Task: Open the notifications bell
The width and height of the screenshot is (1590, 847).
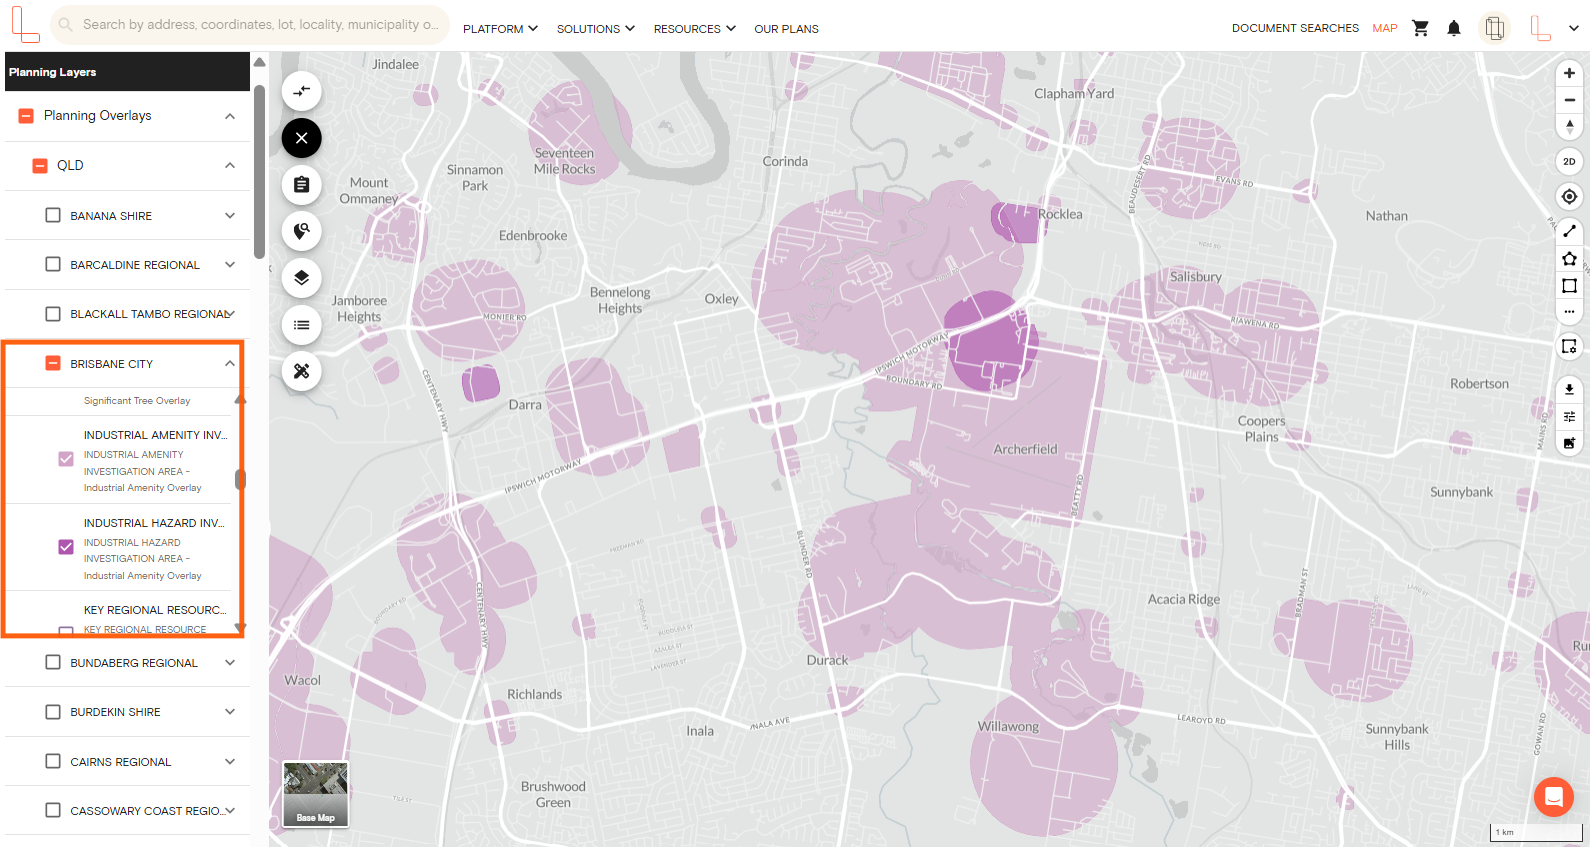Action: [x=1454, y=28]
